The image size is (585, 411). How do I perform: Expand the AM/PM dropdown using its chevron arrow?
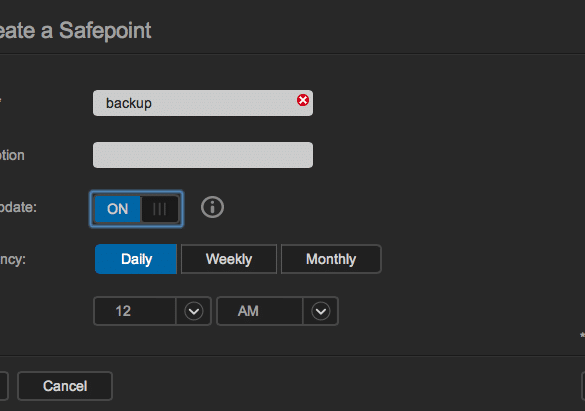coord(320,311)
